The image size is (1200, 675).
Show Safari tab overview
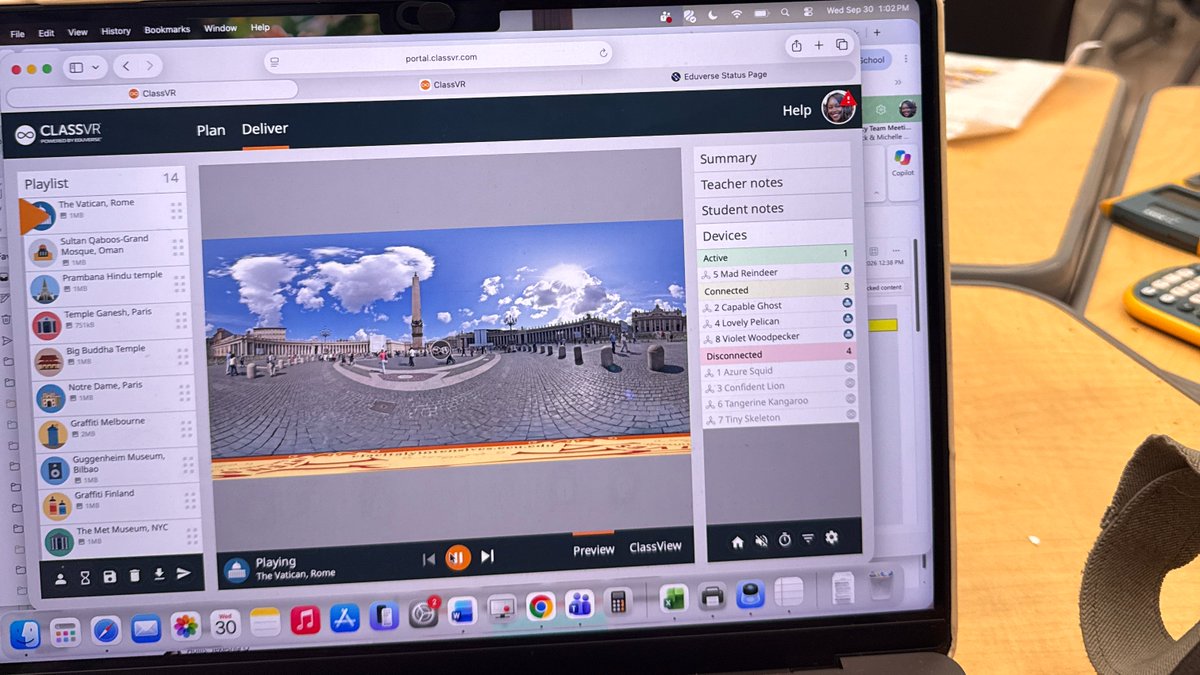click(842, 45)
